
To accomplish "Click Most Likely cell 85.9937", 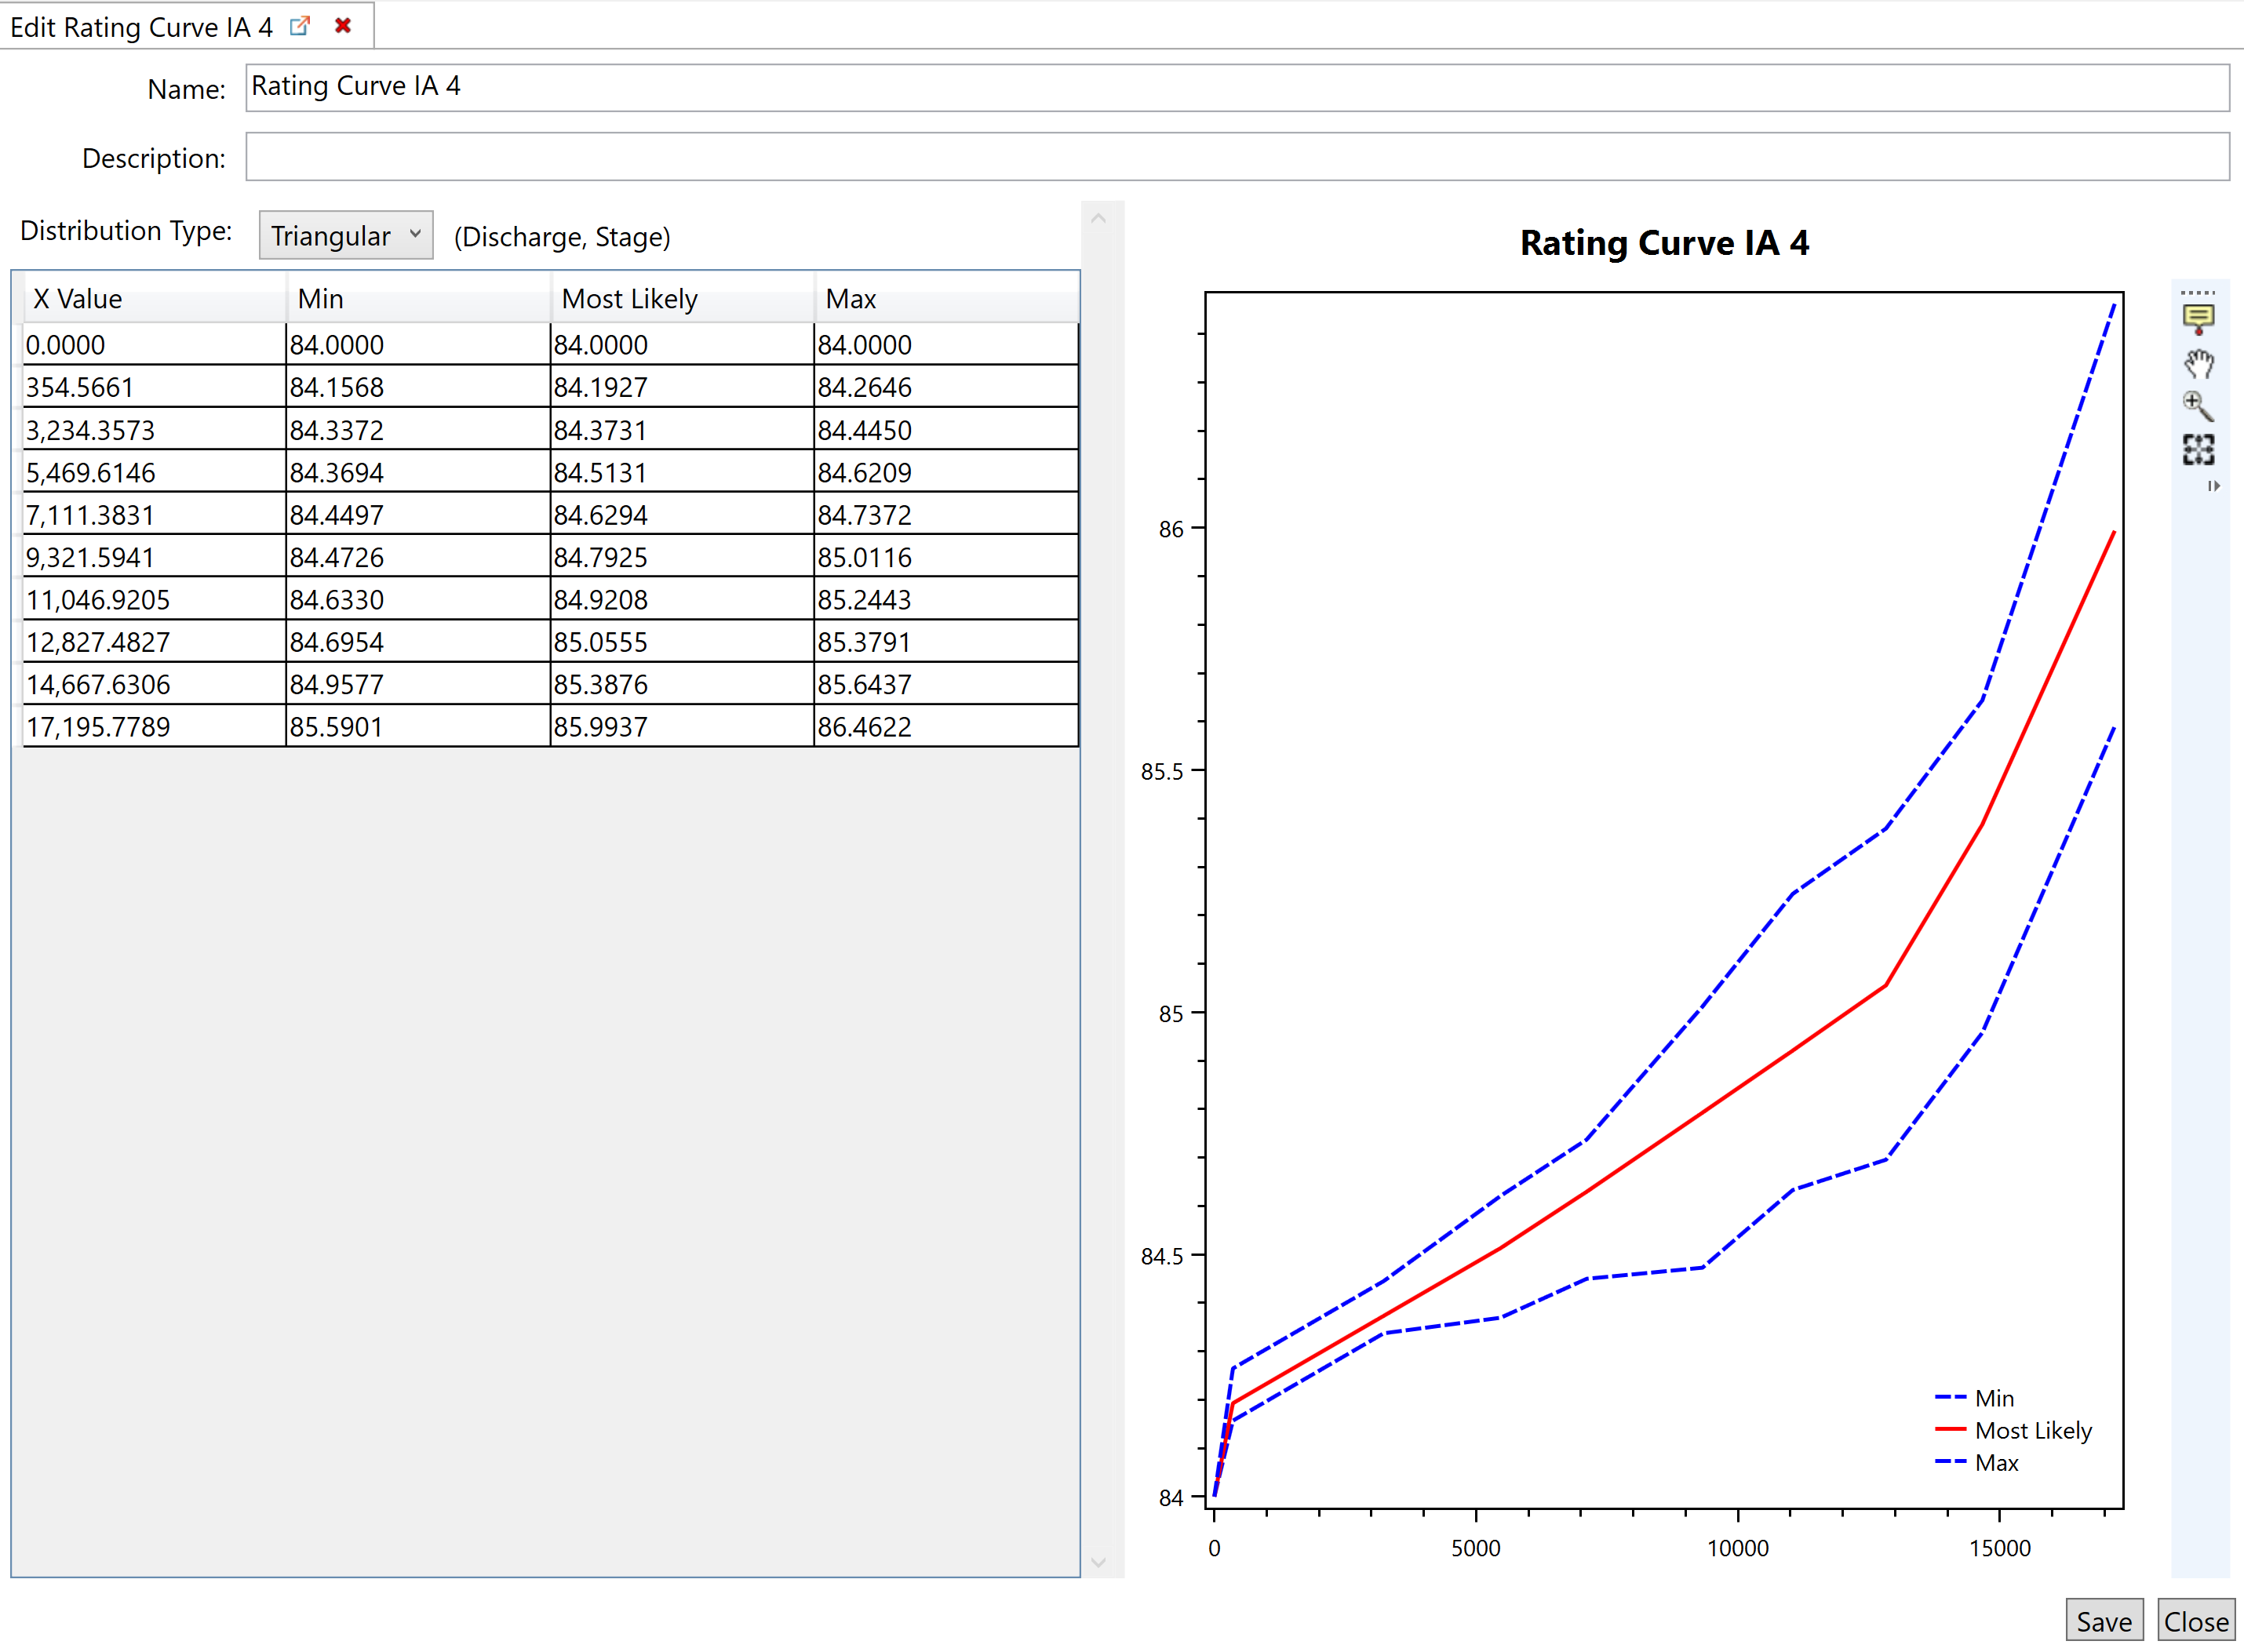I will point(682,727).
